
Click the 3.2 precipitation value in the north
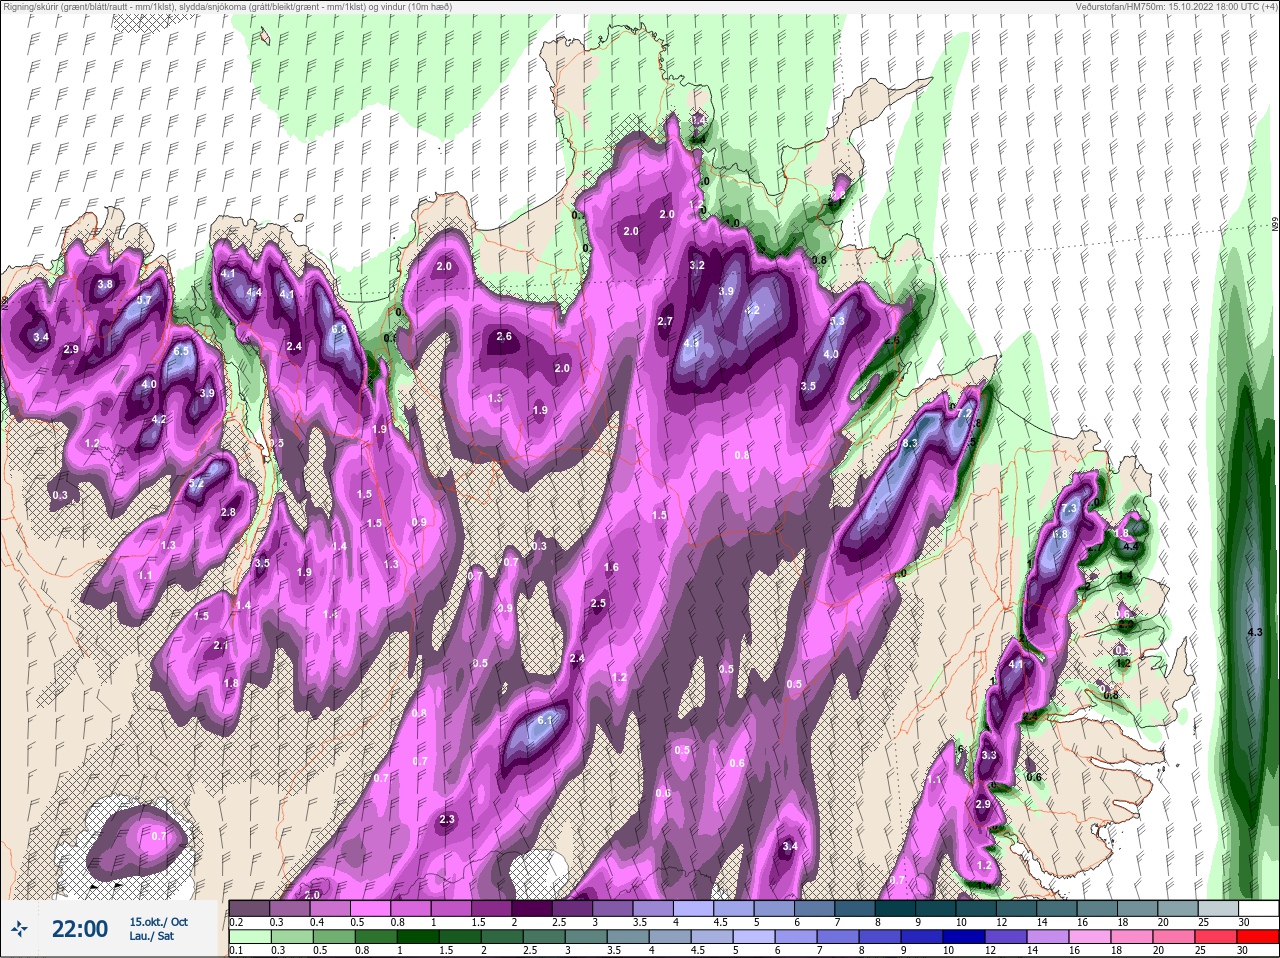(698, 266)
